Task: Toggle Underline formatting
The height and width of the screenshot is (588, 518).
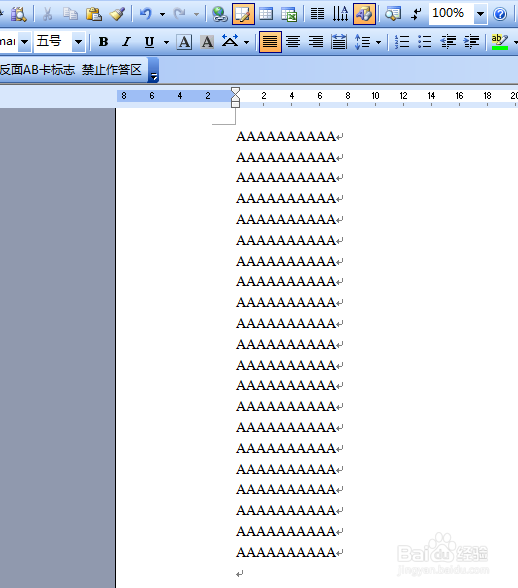Action: pos(149,42)
